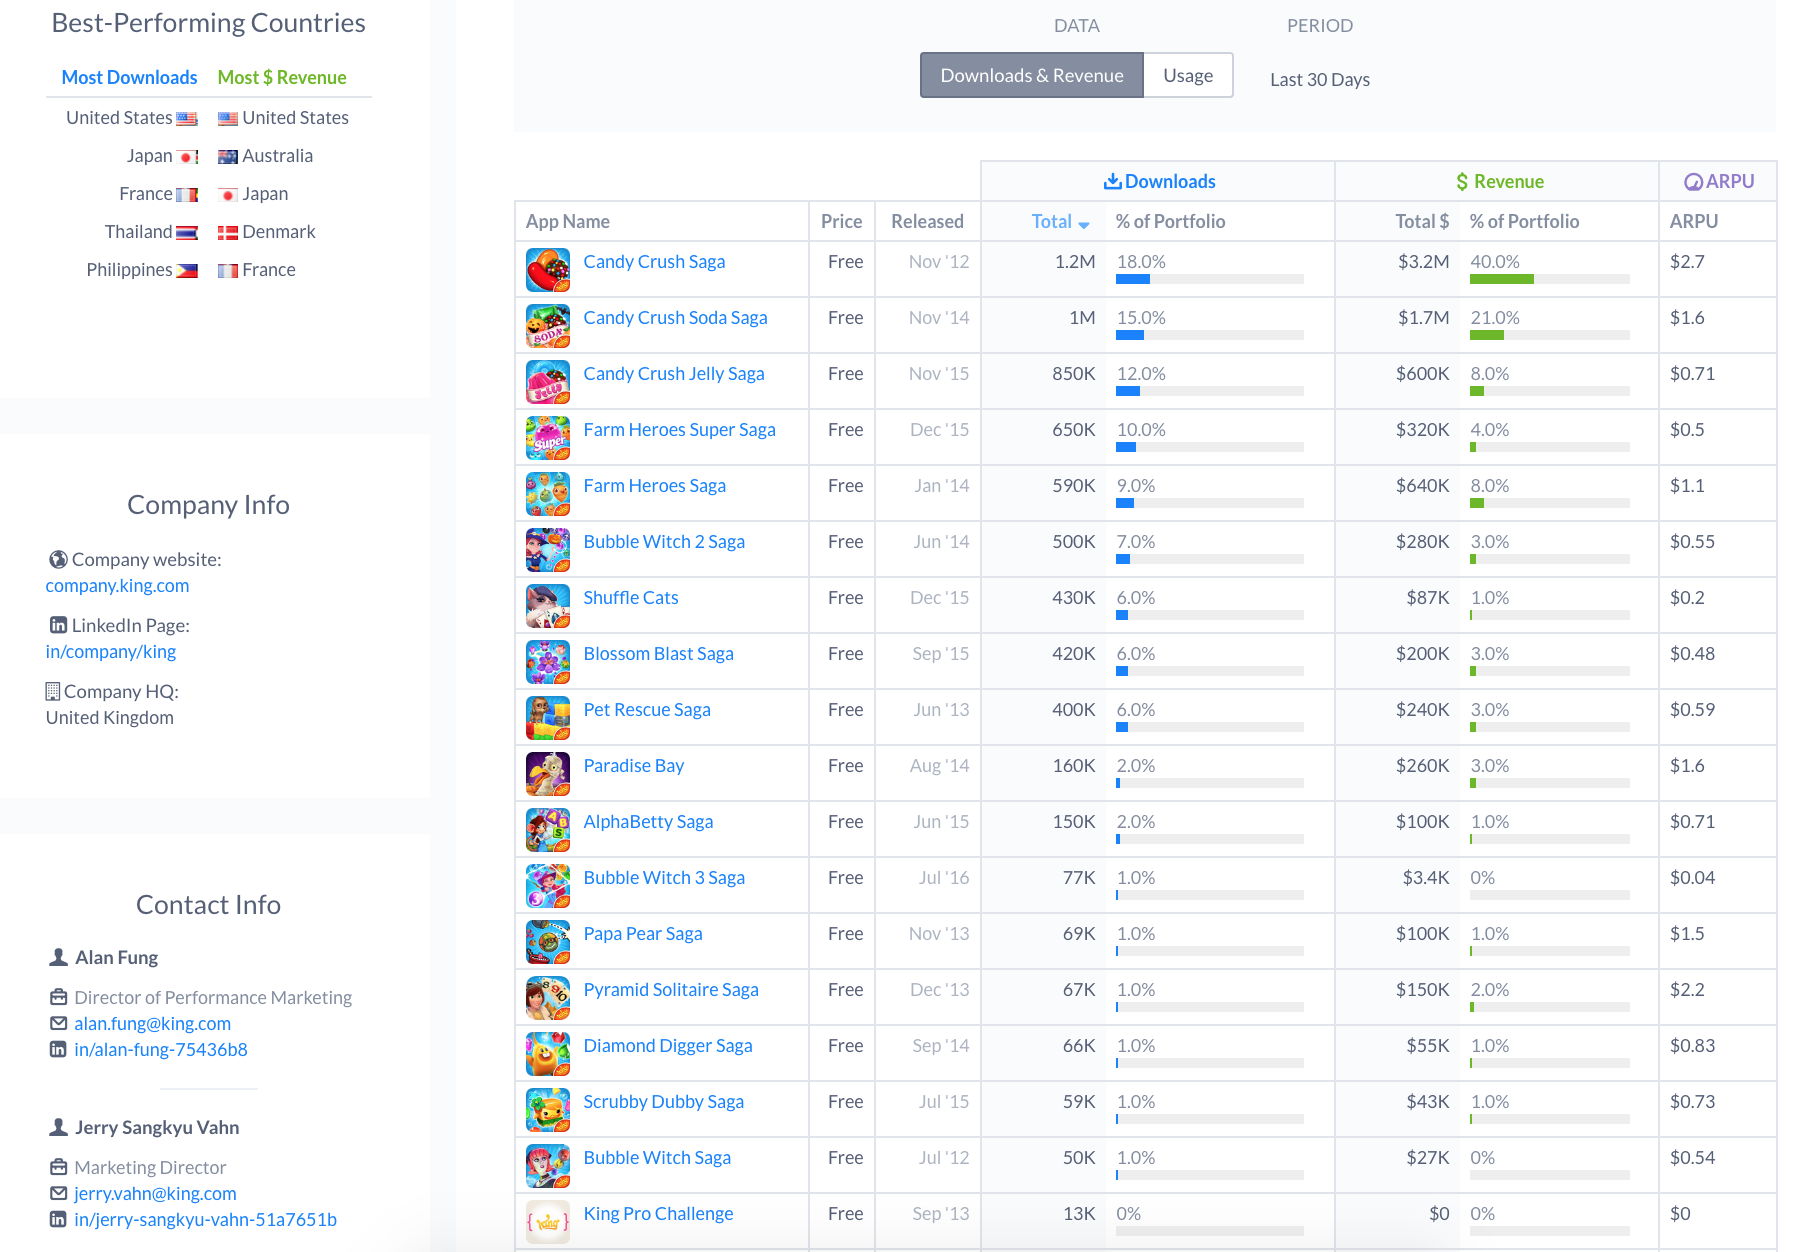
Task: Open the in/company/king LinkedIn link
Action: pos(110,651)
